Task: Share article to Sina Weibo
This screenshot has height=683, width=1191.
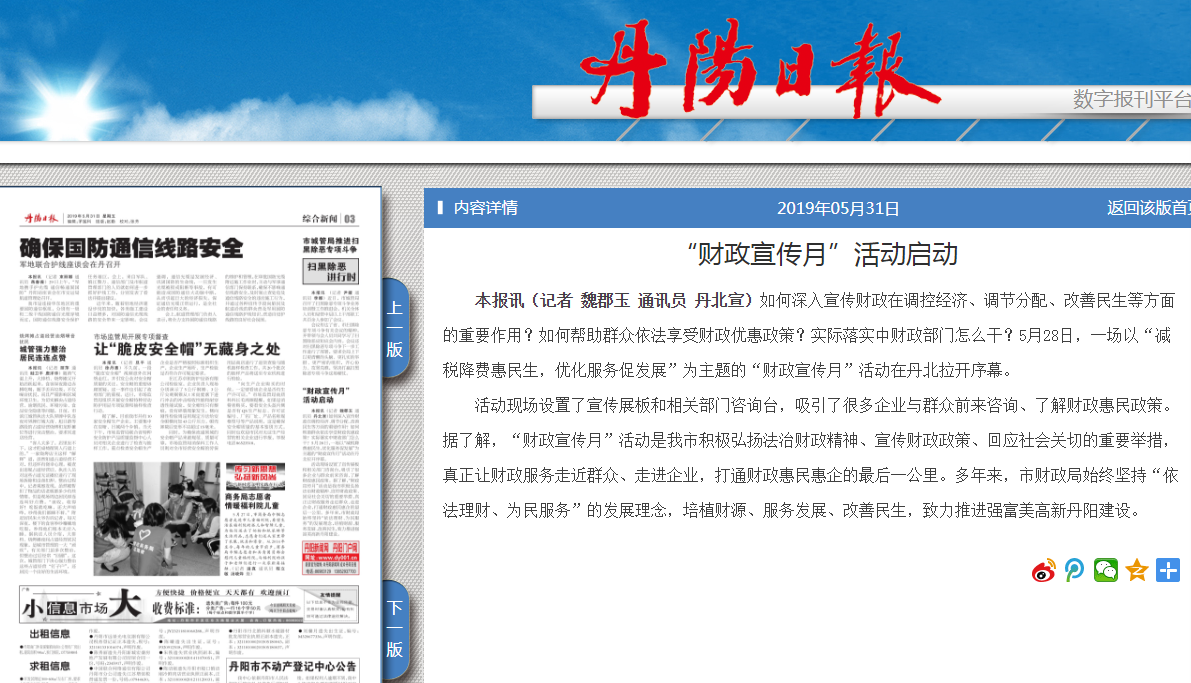Action: coord(1044,570)
